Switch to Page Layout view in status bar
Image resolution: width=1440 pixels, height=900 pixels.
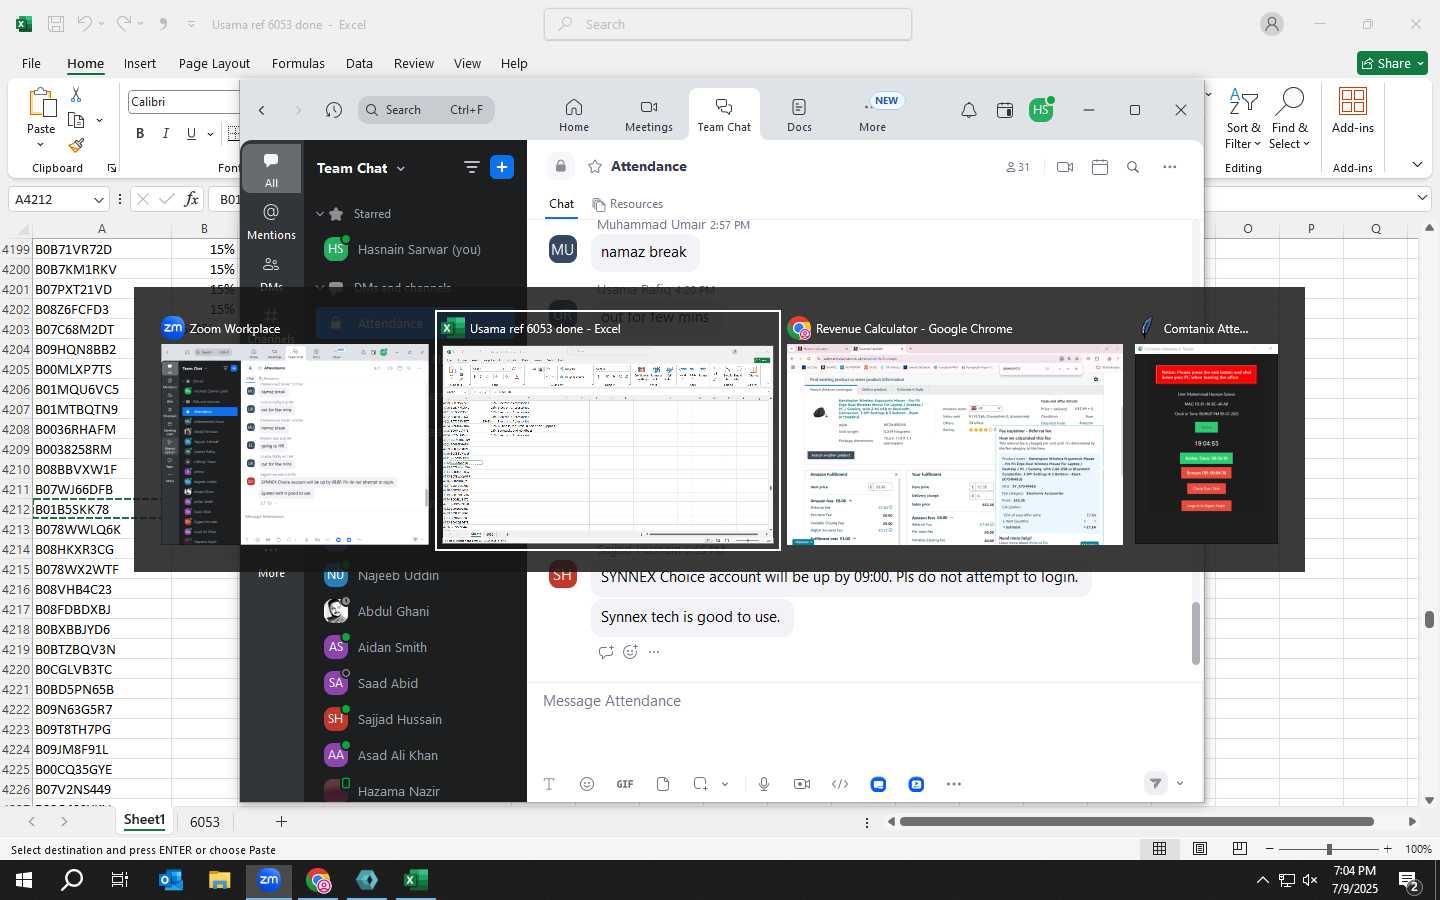click(x=1200, y=849)
